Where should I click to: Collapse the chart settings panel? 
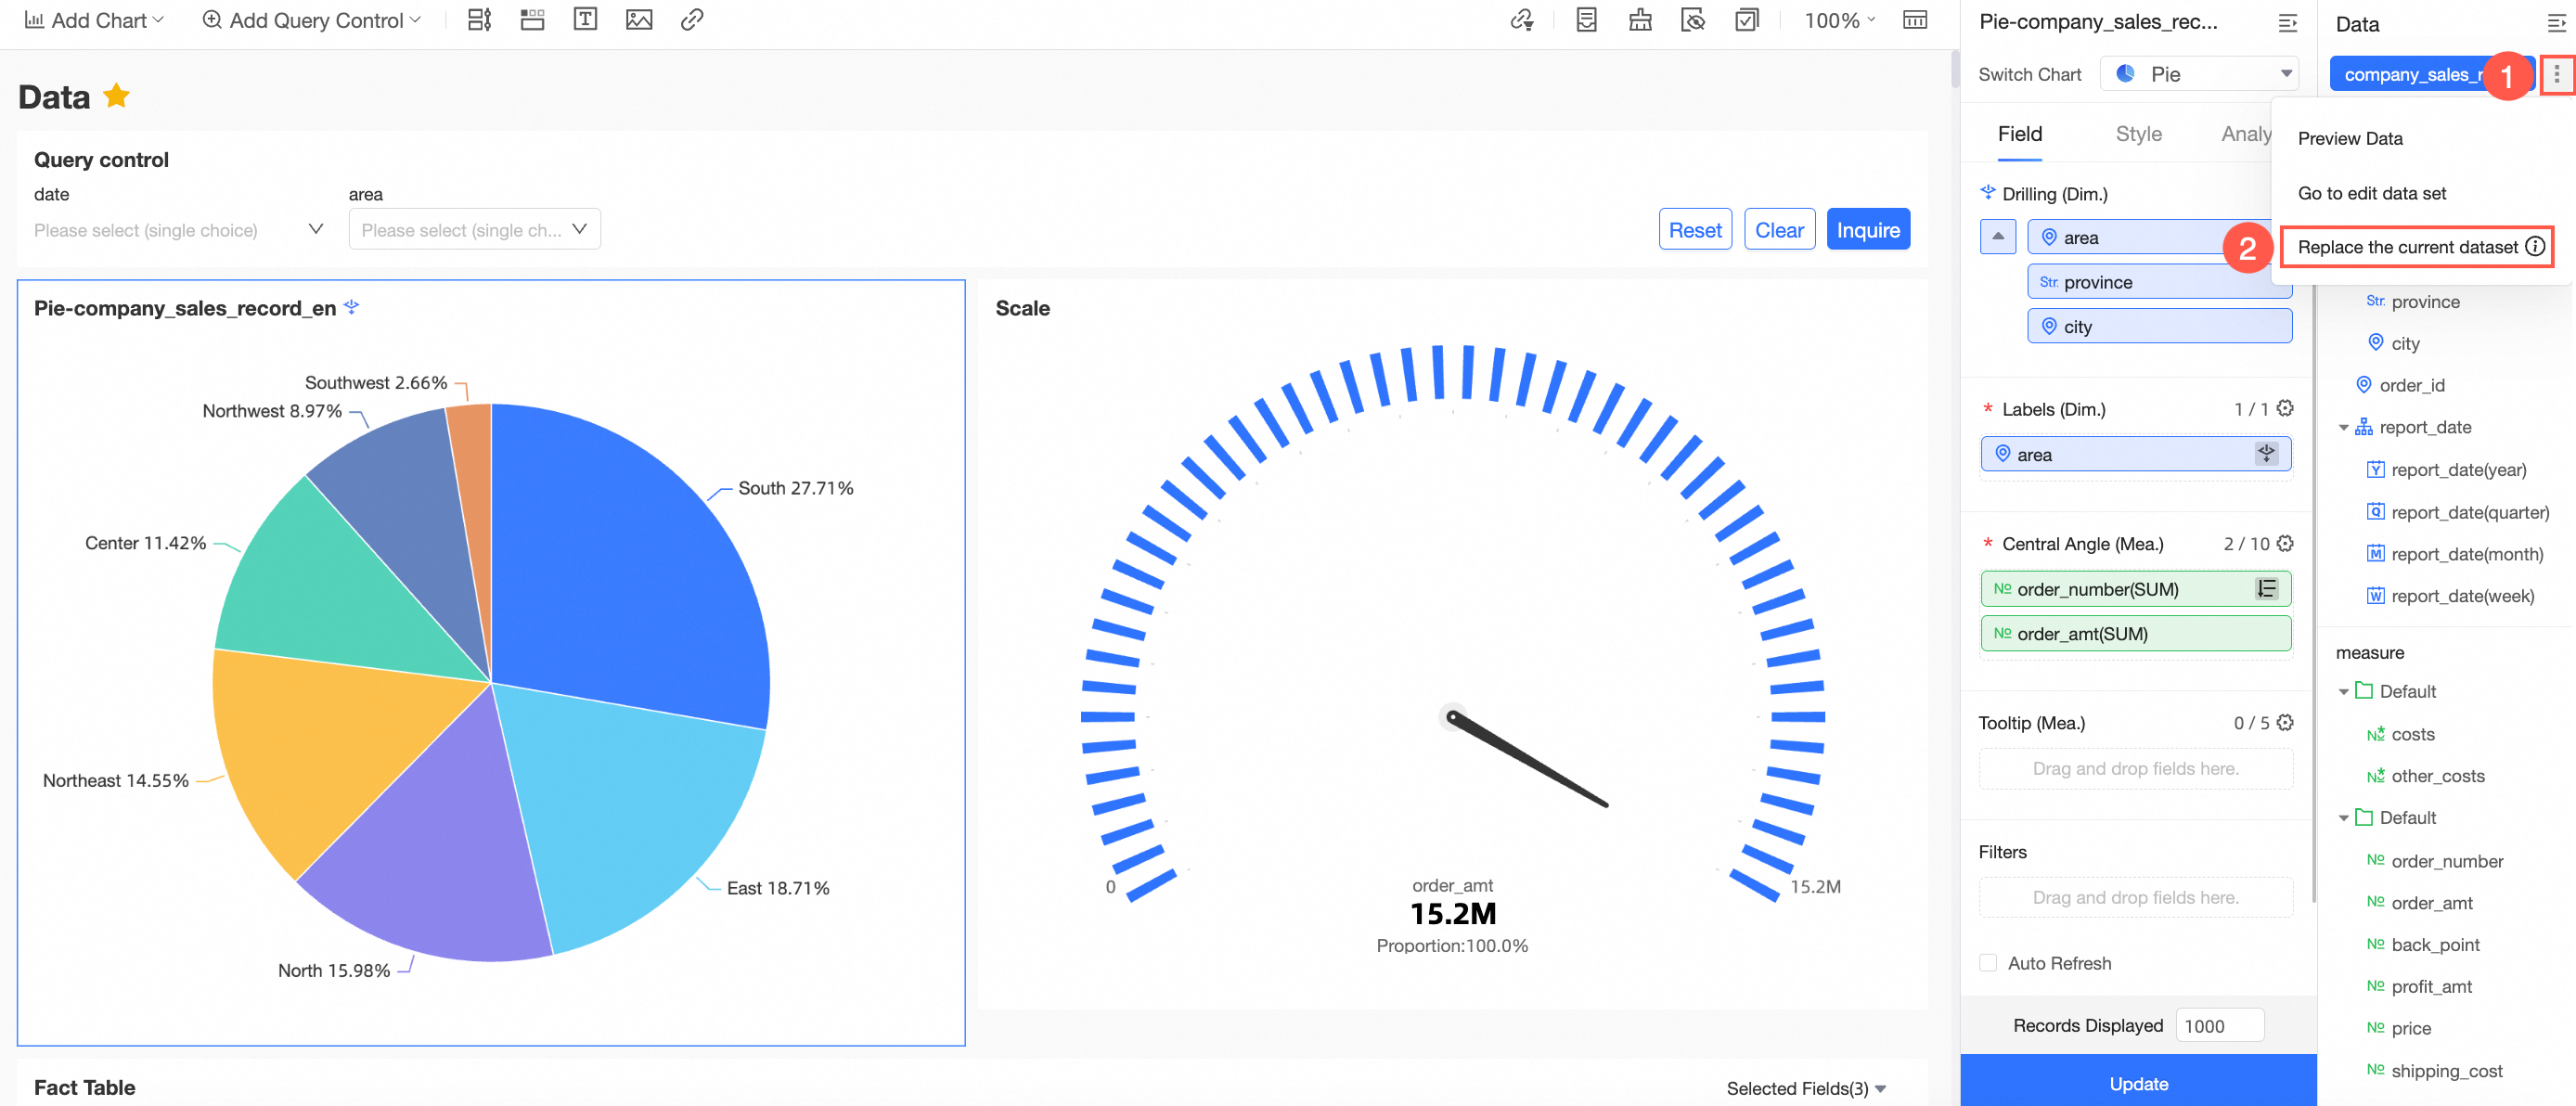click(x=2287, y=23)
